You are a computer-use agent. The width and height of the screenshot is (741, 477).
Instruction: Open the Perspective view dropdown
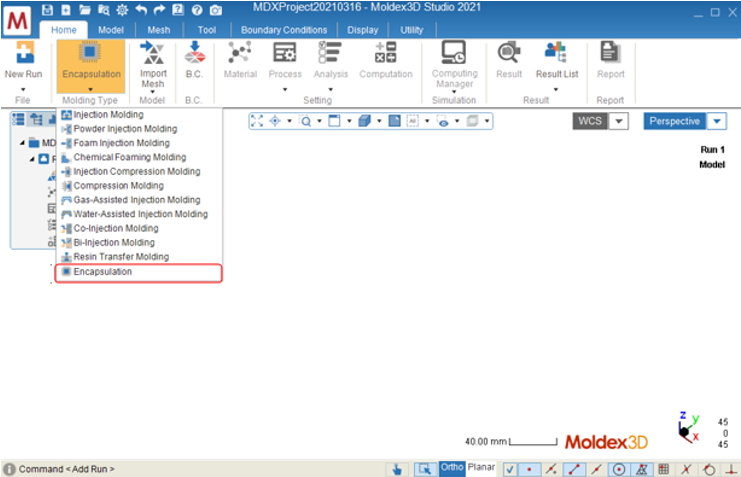[x=716, y=121]
